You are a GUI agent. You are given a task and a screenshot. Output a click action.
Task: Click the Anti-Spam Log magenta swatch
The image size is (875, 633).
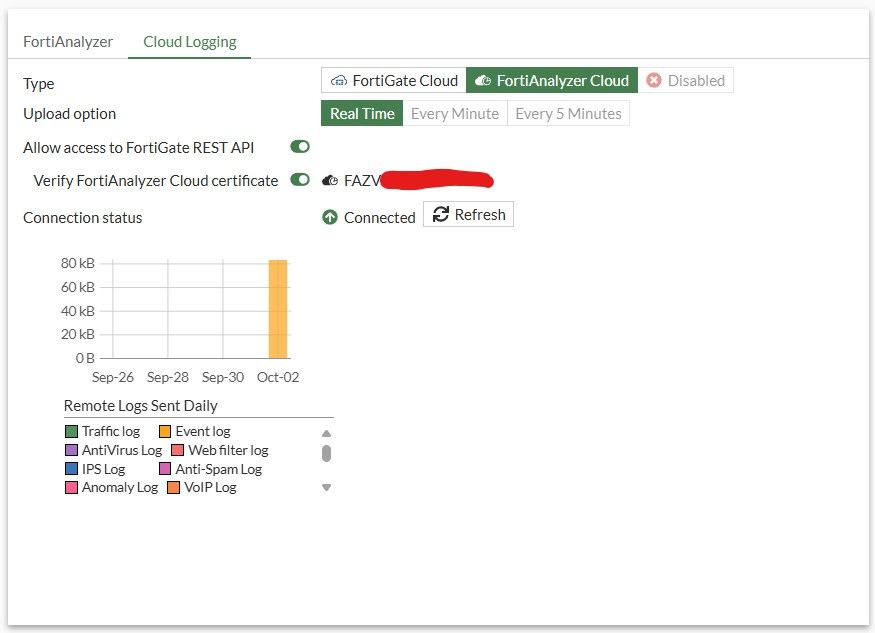pyautogui.click(x=165, y=469)
